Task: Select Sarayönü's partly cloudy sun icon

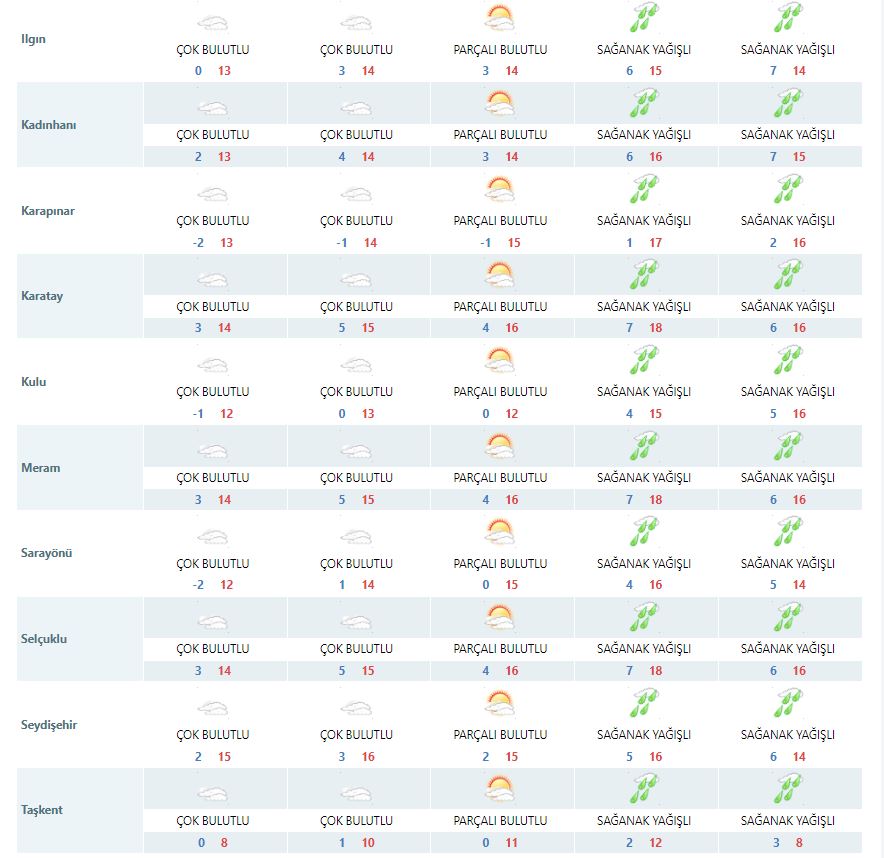Action: (x=500, y=532)
